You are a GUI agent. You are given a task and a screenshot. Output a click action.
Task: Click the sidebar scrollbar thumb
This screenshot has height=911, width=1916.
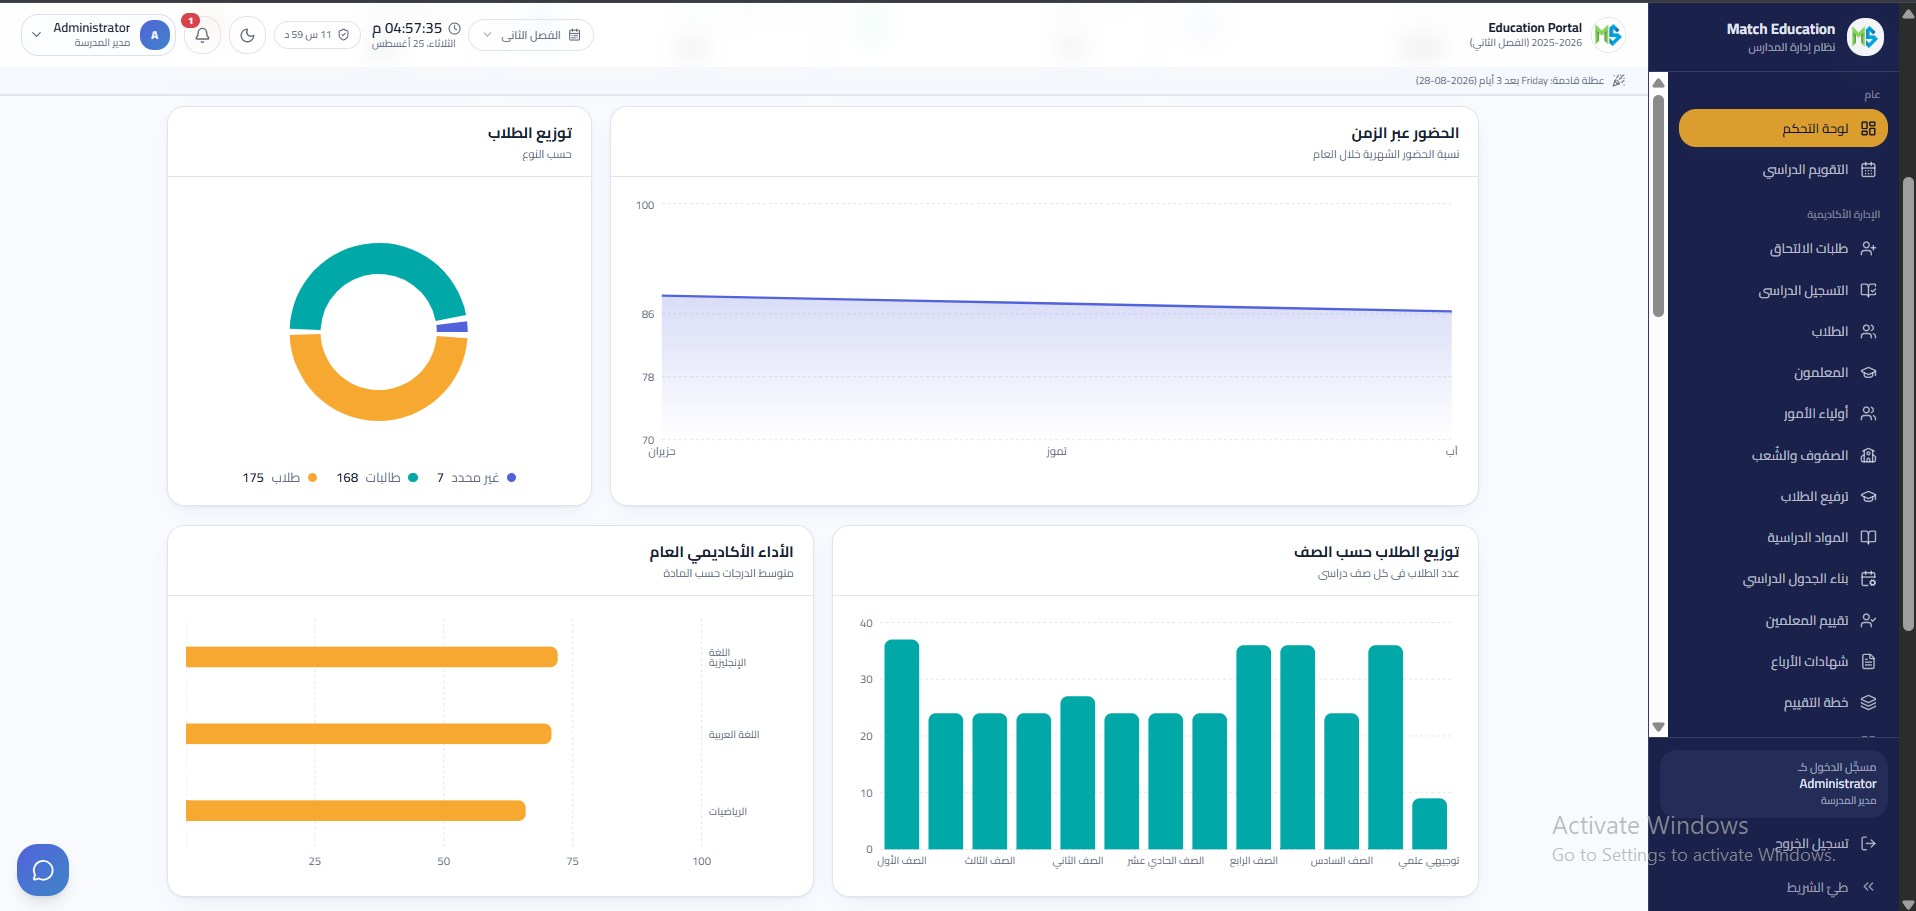pos(1659,206)
